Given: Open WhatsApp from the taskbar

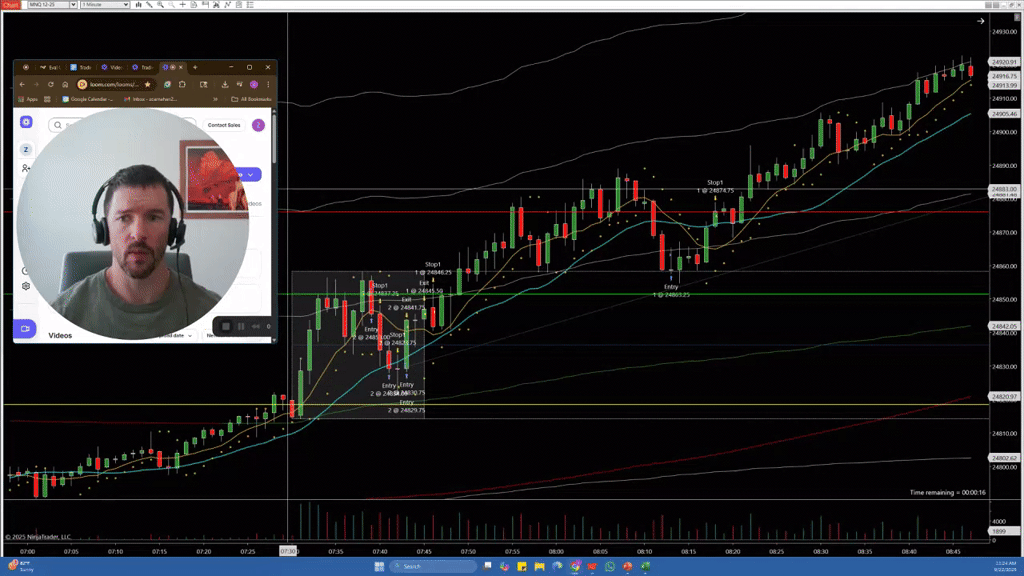Looking at the screenshot, I should click(610, 566).
